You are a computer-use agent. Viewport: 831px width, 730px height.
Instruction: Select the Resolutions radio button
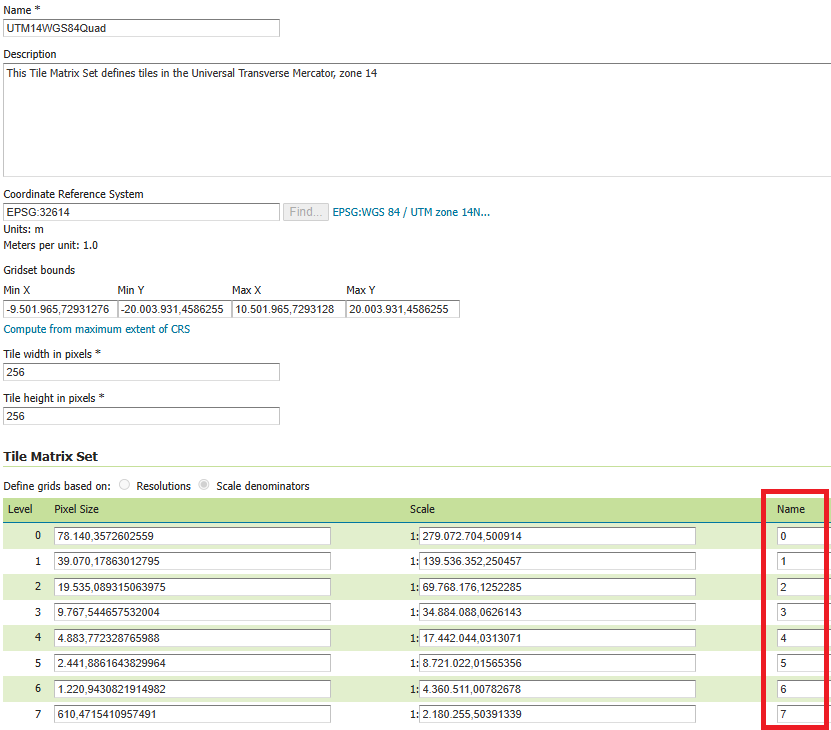[125, 486]
